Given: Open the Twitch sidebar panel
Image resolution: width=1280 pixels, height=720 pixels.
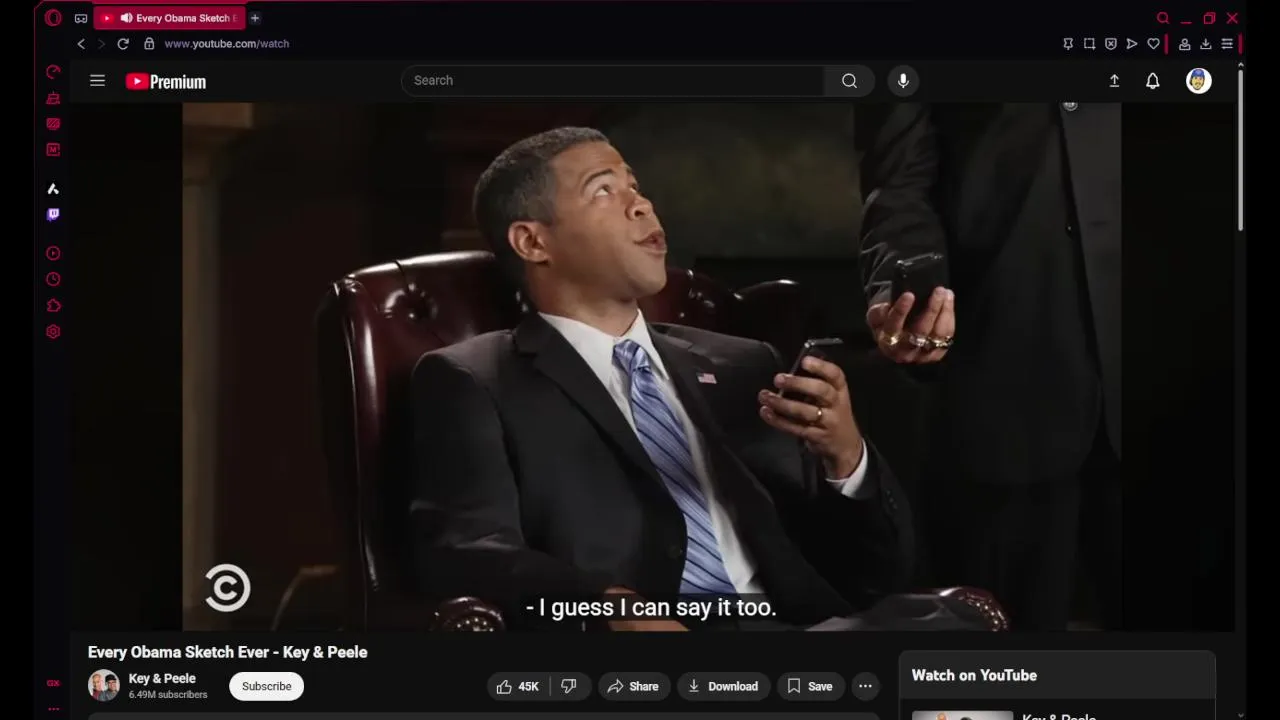Looking at the screenshot, I should click(x=53, y=215).
